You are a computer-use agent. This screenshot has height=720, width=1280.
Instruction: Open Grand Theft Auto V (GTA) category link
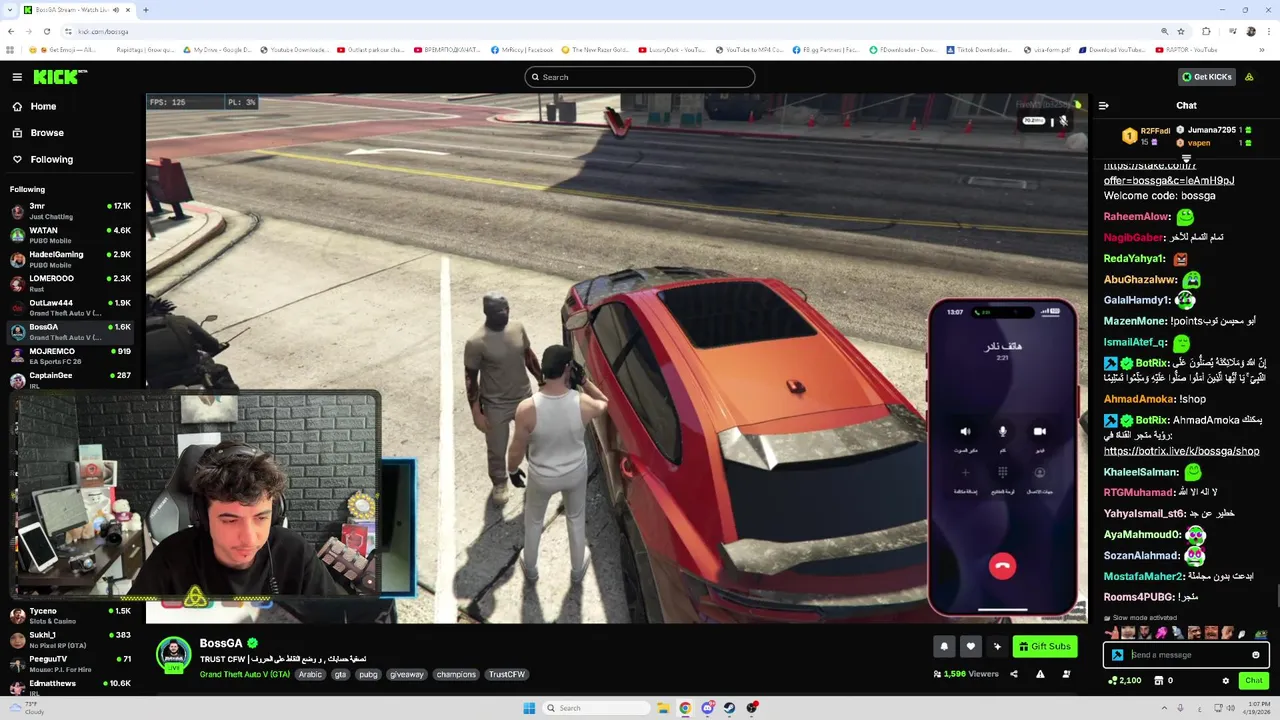point(244,674)
